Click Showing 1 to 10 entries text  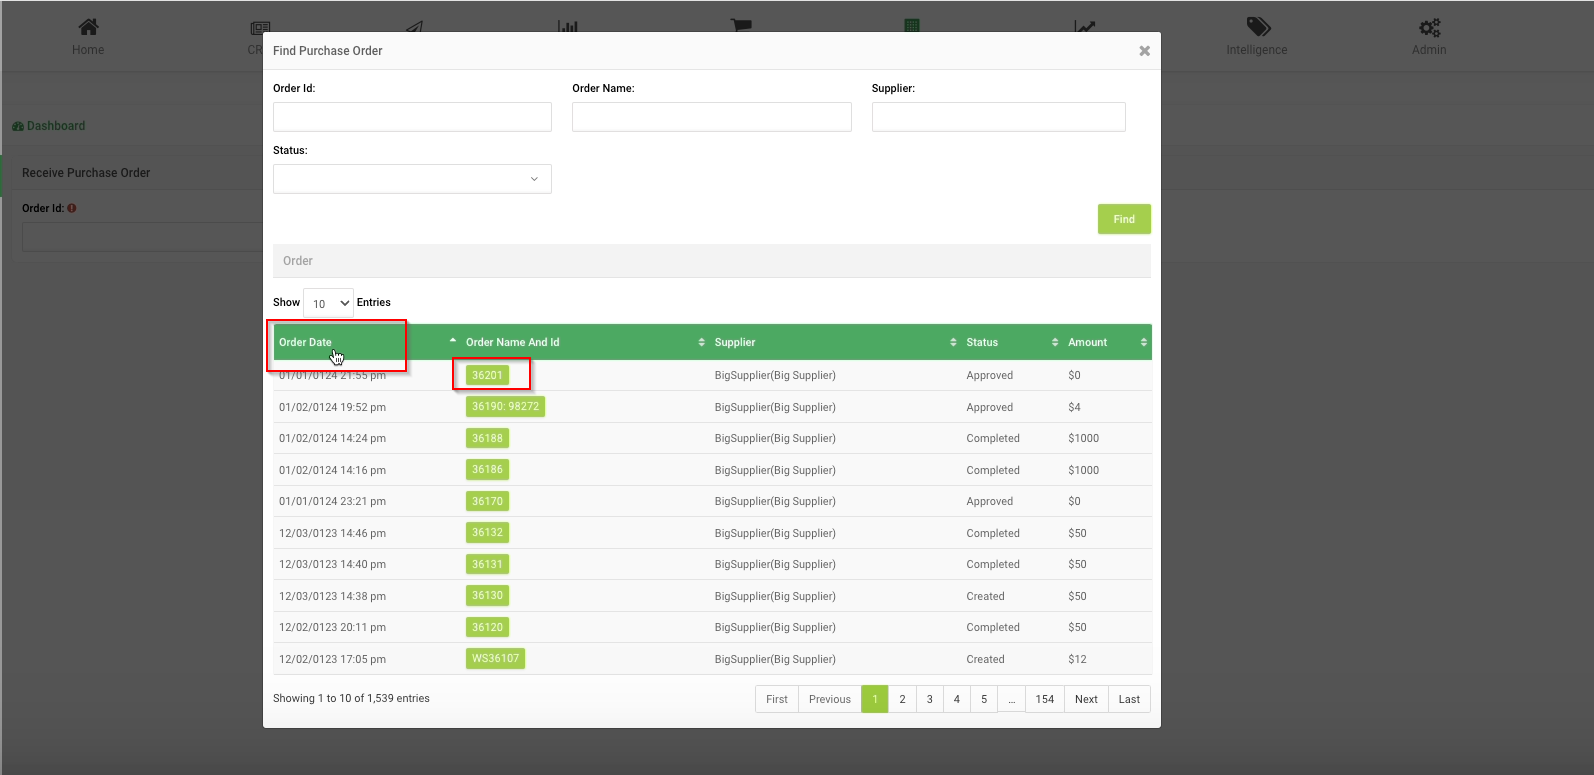point(351,698)
